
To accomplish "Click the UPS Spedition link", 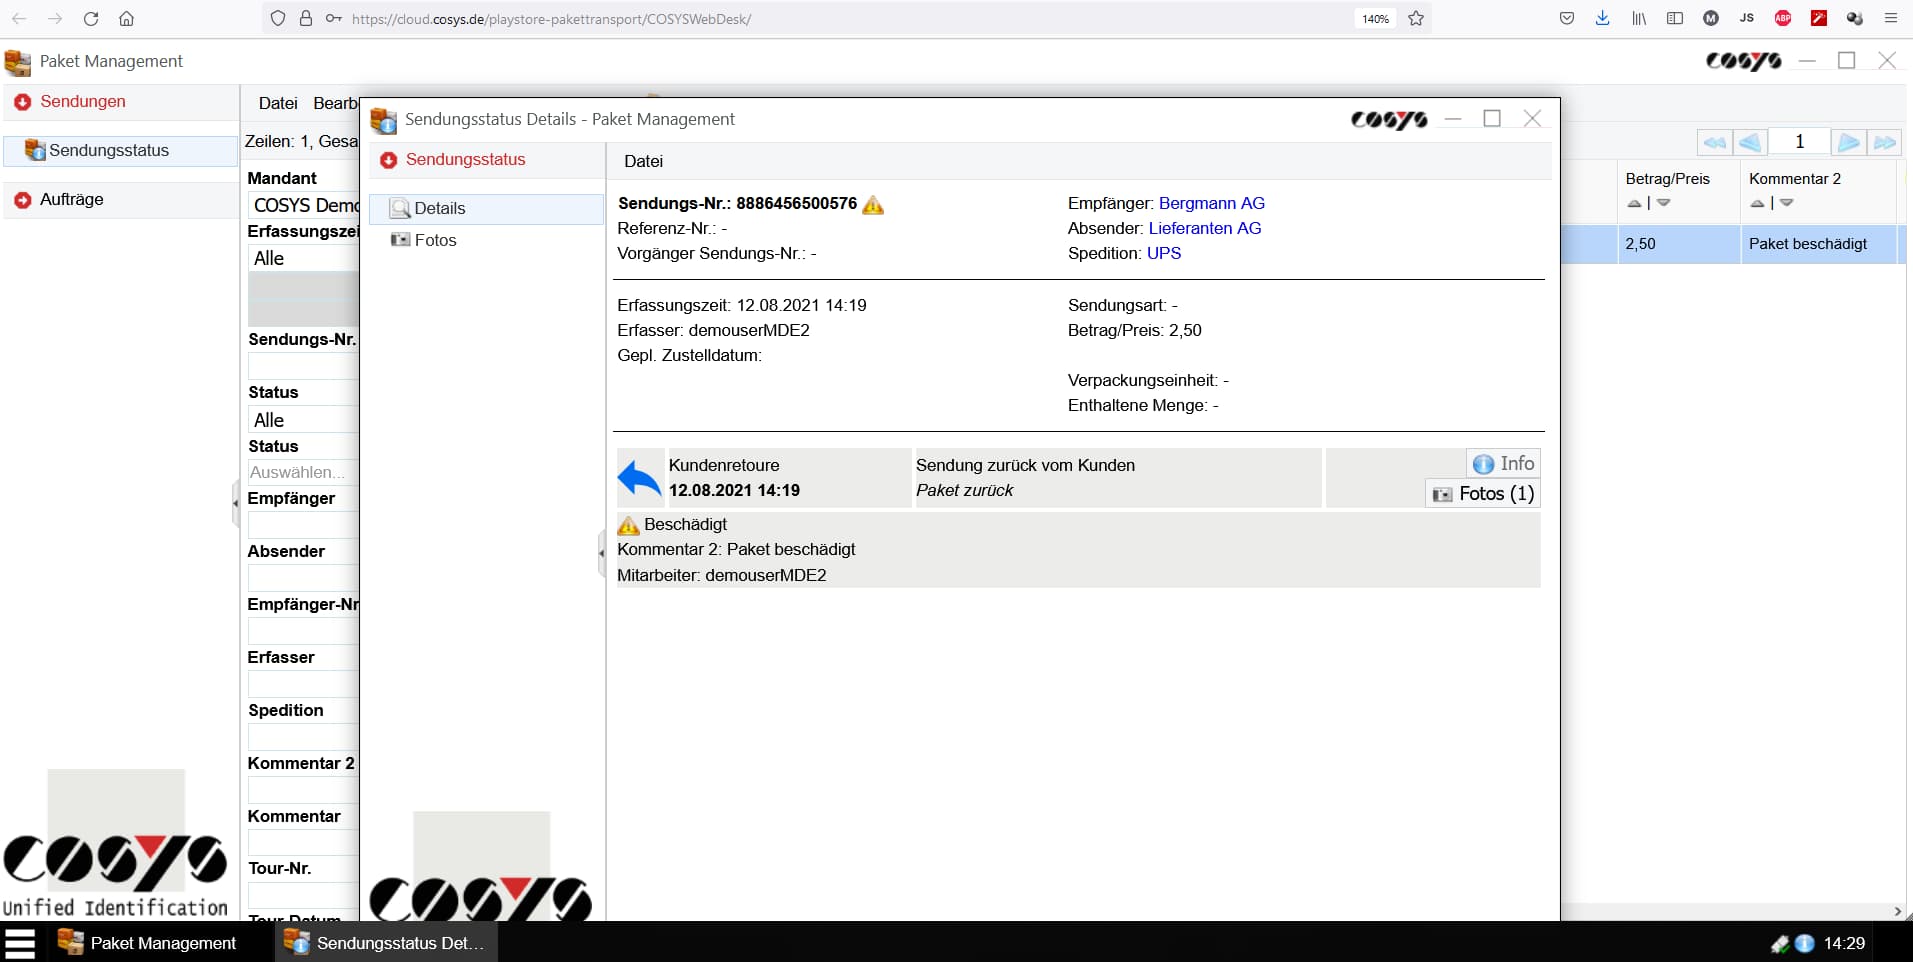I will (1163, 254).
